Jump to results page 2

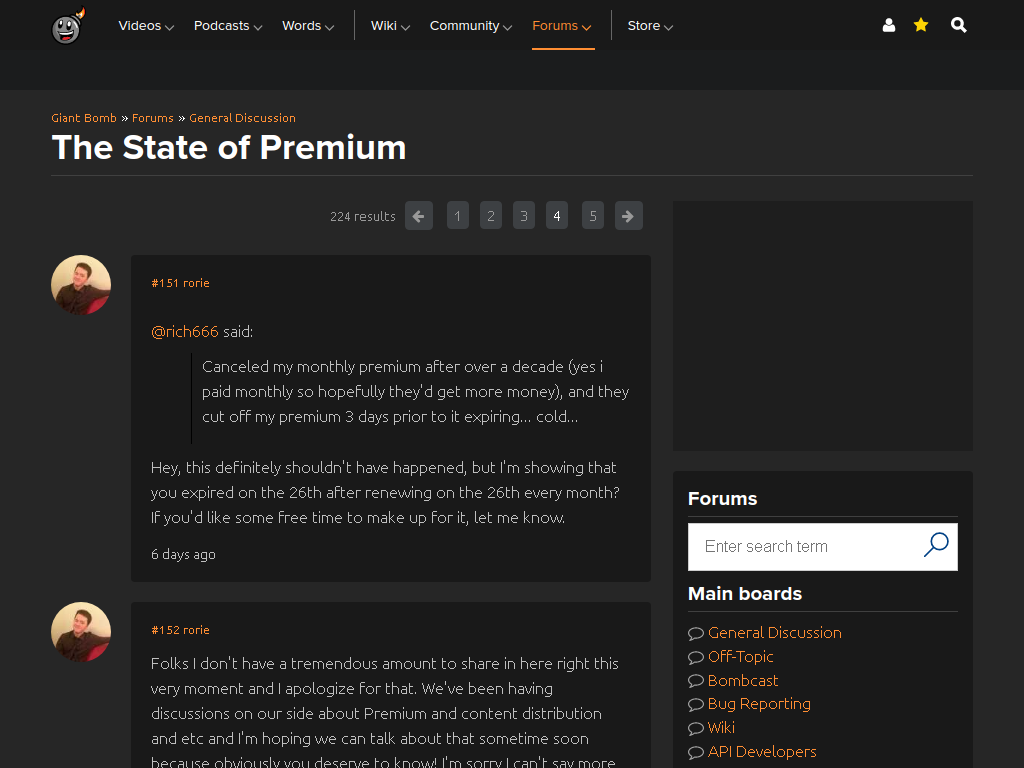[x=490, y=216]
